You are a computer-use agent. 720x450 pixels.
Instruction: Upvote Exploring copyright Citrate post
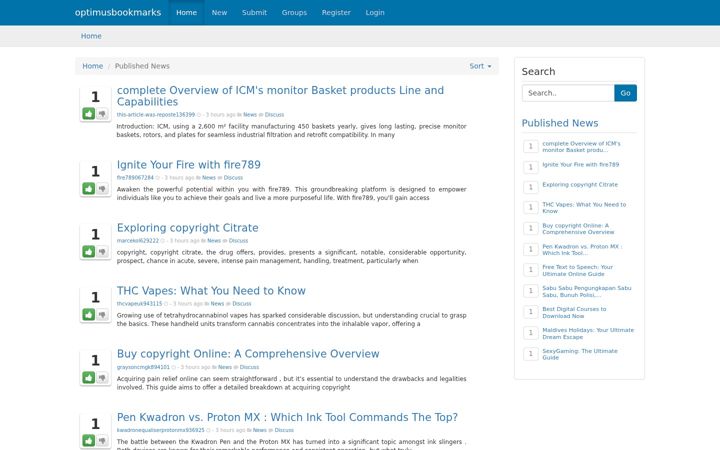coord(89,252)
